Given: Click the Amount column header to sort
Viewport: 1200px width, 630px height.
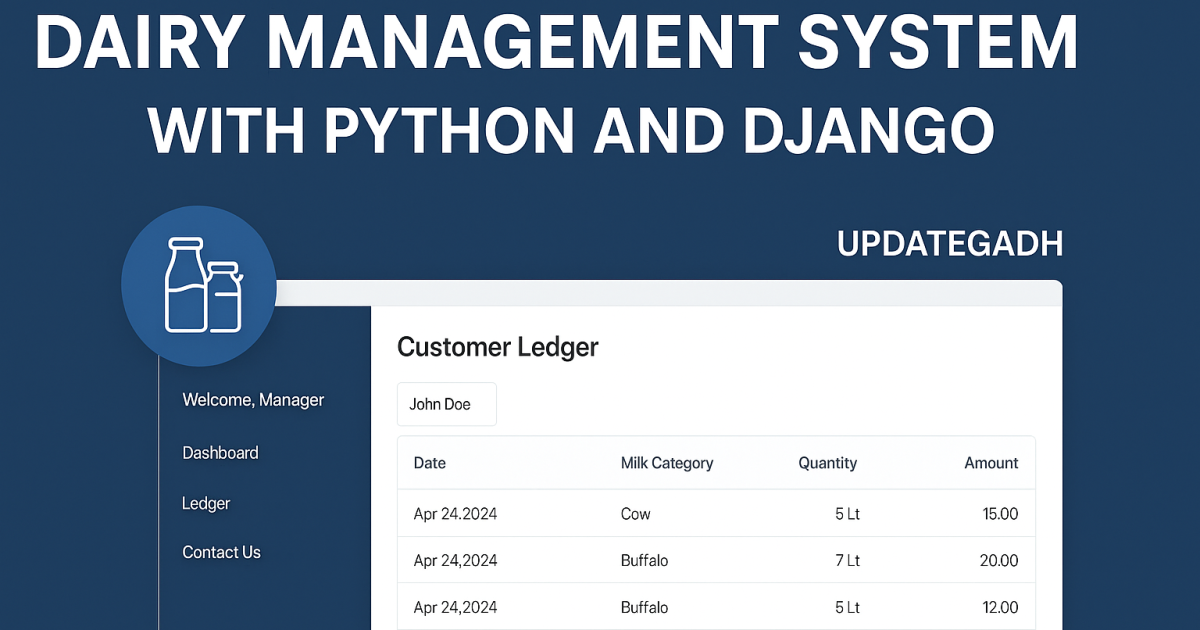Looking at the screenshot, I should tap(991, 463).
